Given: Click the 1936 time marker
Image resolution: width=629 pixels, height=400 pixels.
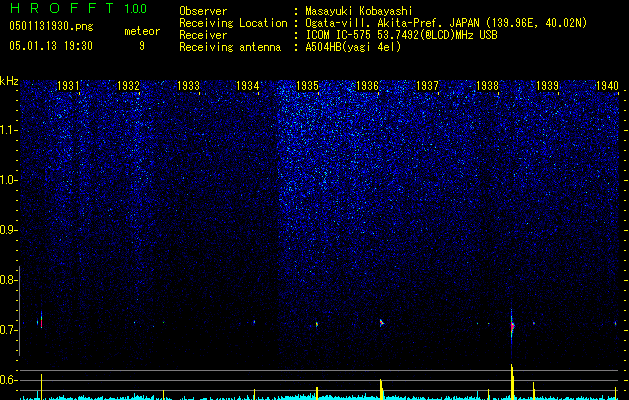Looking at the screenshot, I should [367, 85].
